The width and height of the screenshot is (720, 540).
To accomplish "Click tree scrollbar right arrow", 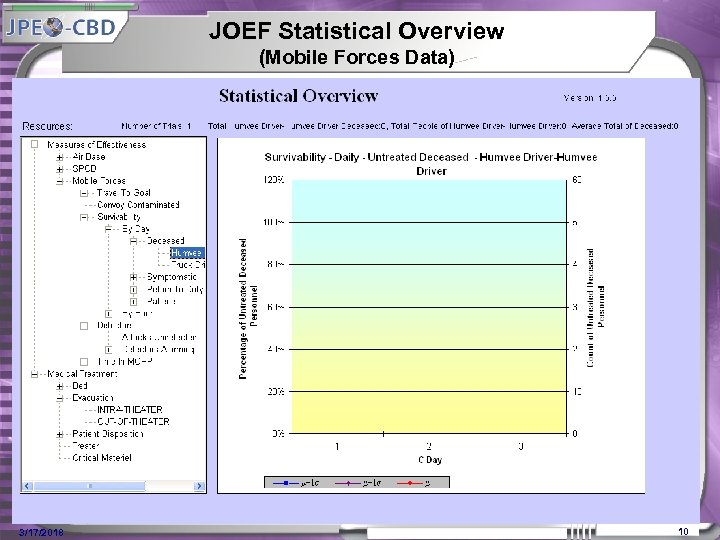I will pos(199,486).
